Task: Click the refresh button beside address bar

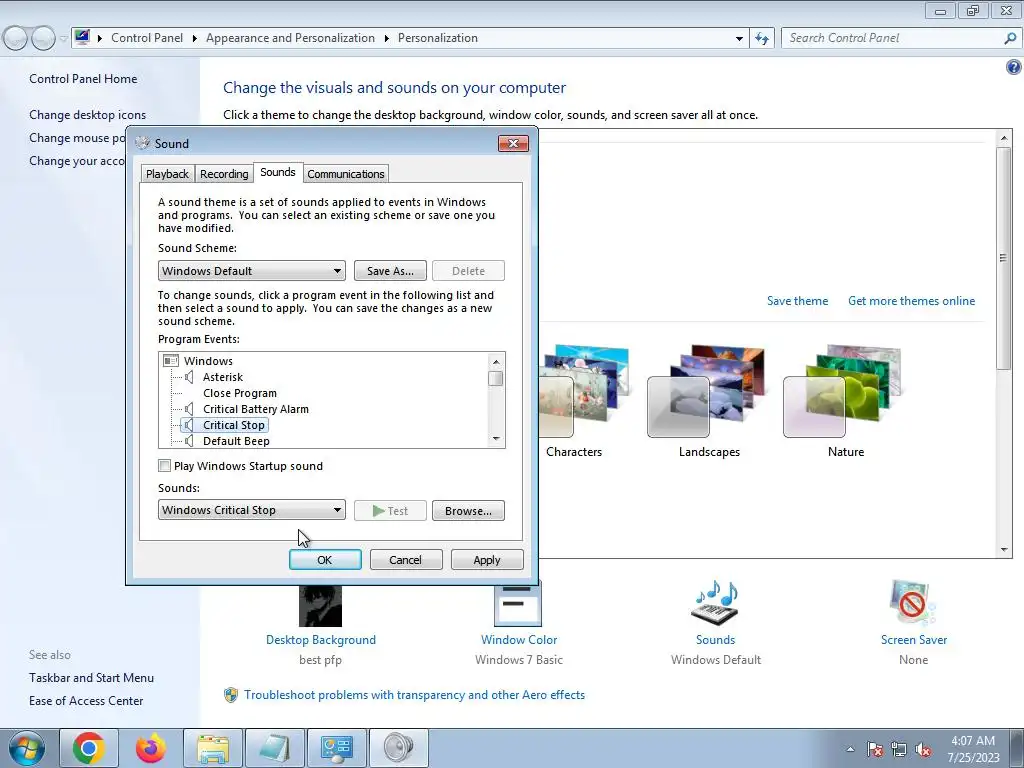Action: tap(761, 39)
